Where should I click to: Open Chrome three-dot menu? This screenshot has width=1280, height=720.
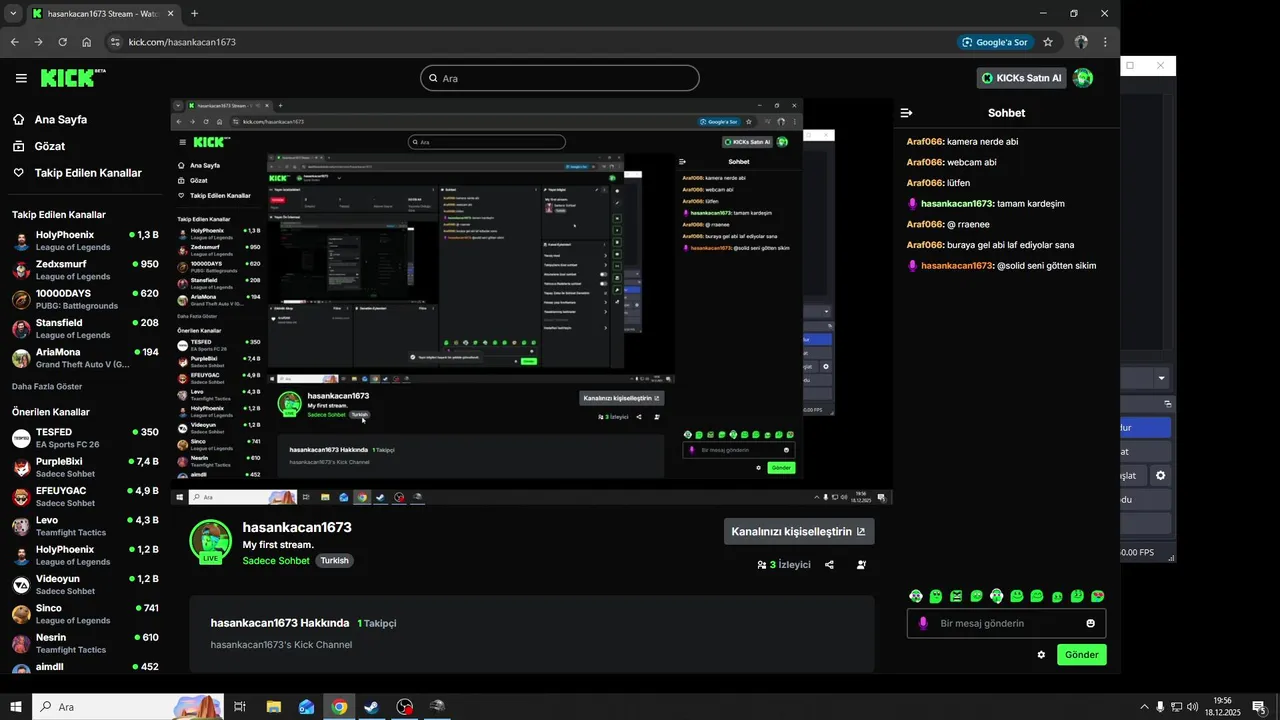[1105, 42]
